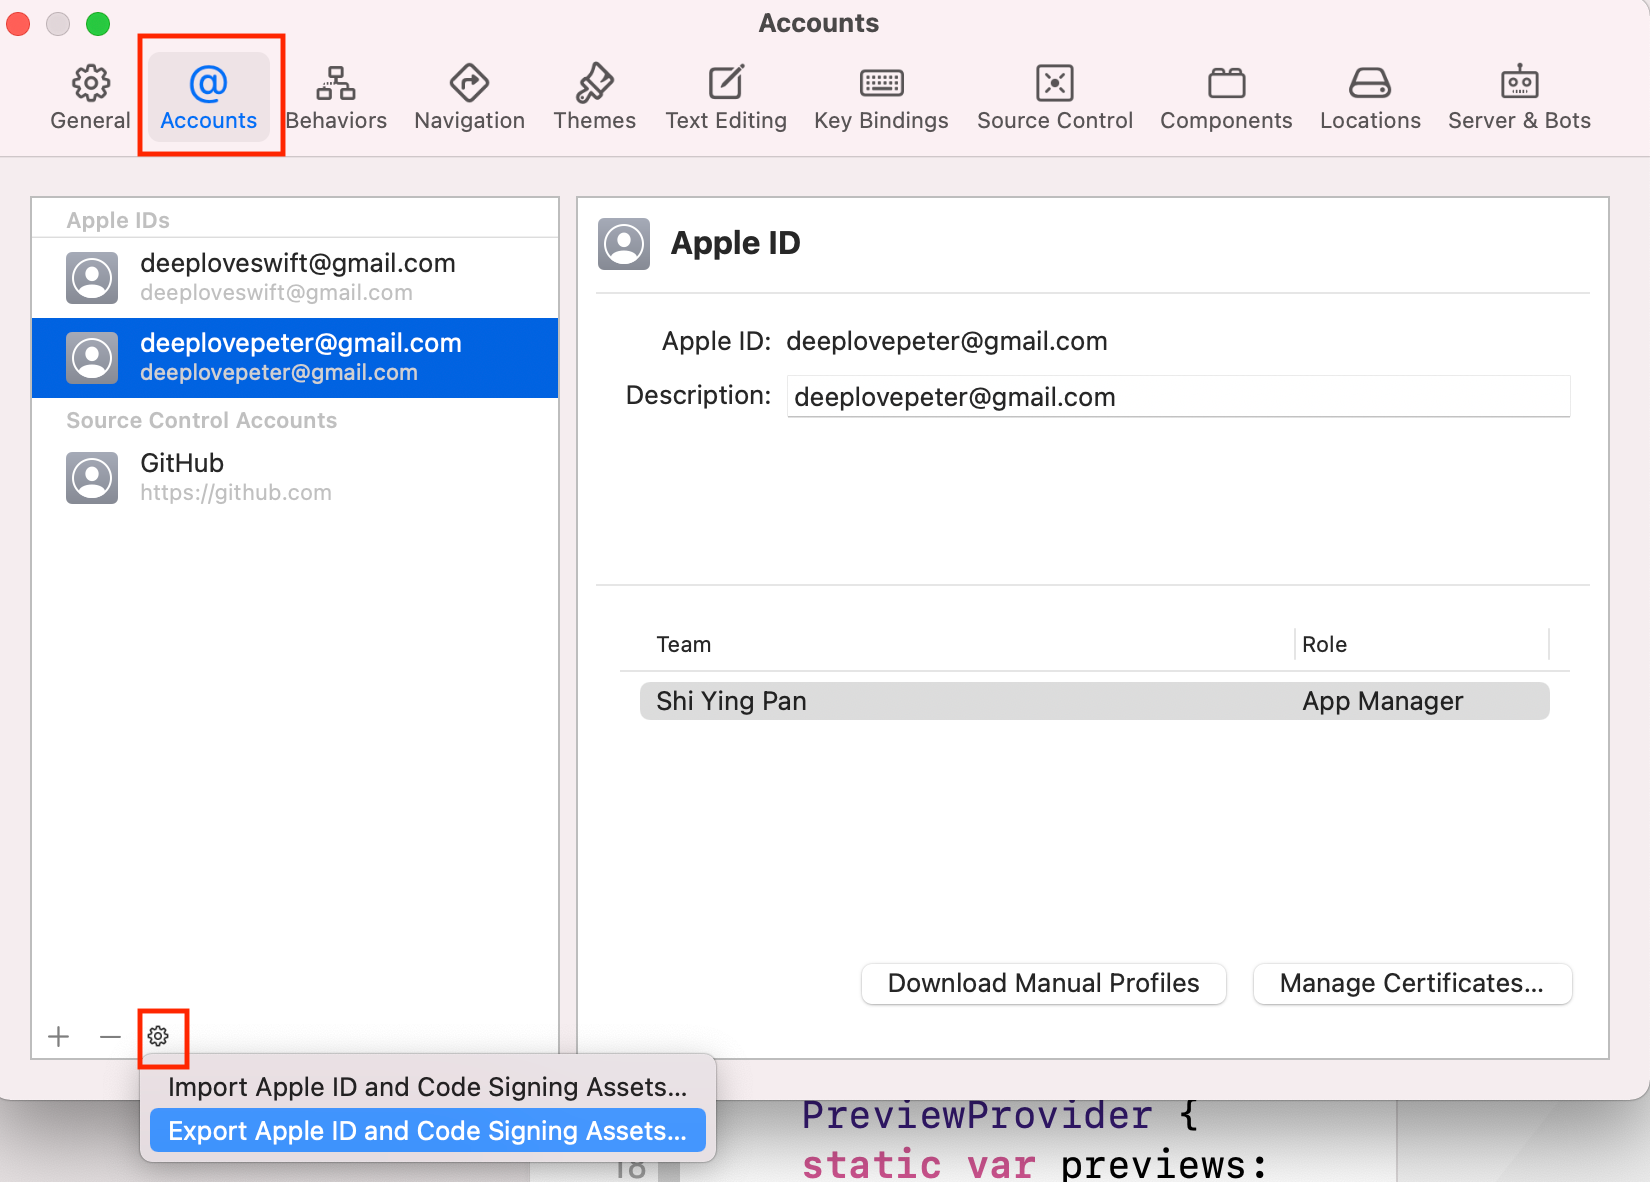Click the Apple ID avatar icon in detail pane

point(624,243)
